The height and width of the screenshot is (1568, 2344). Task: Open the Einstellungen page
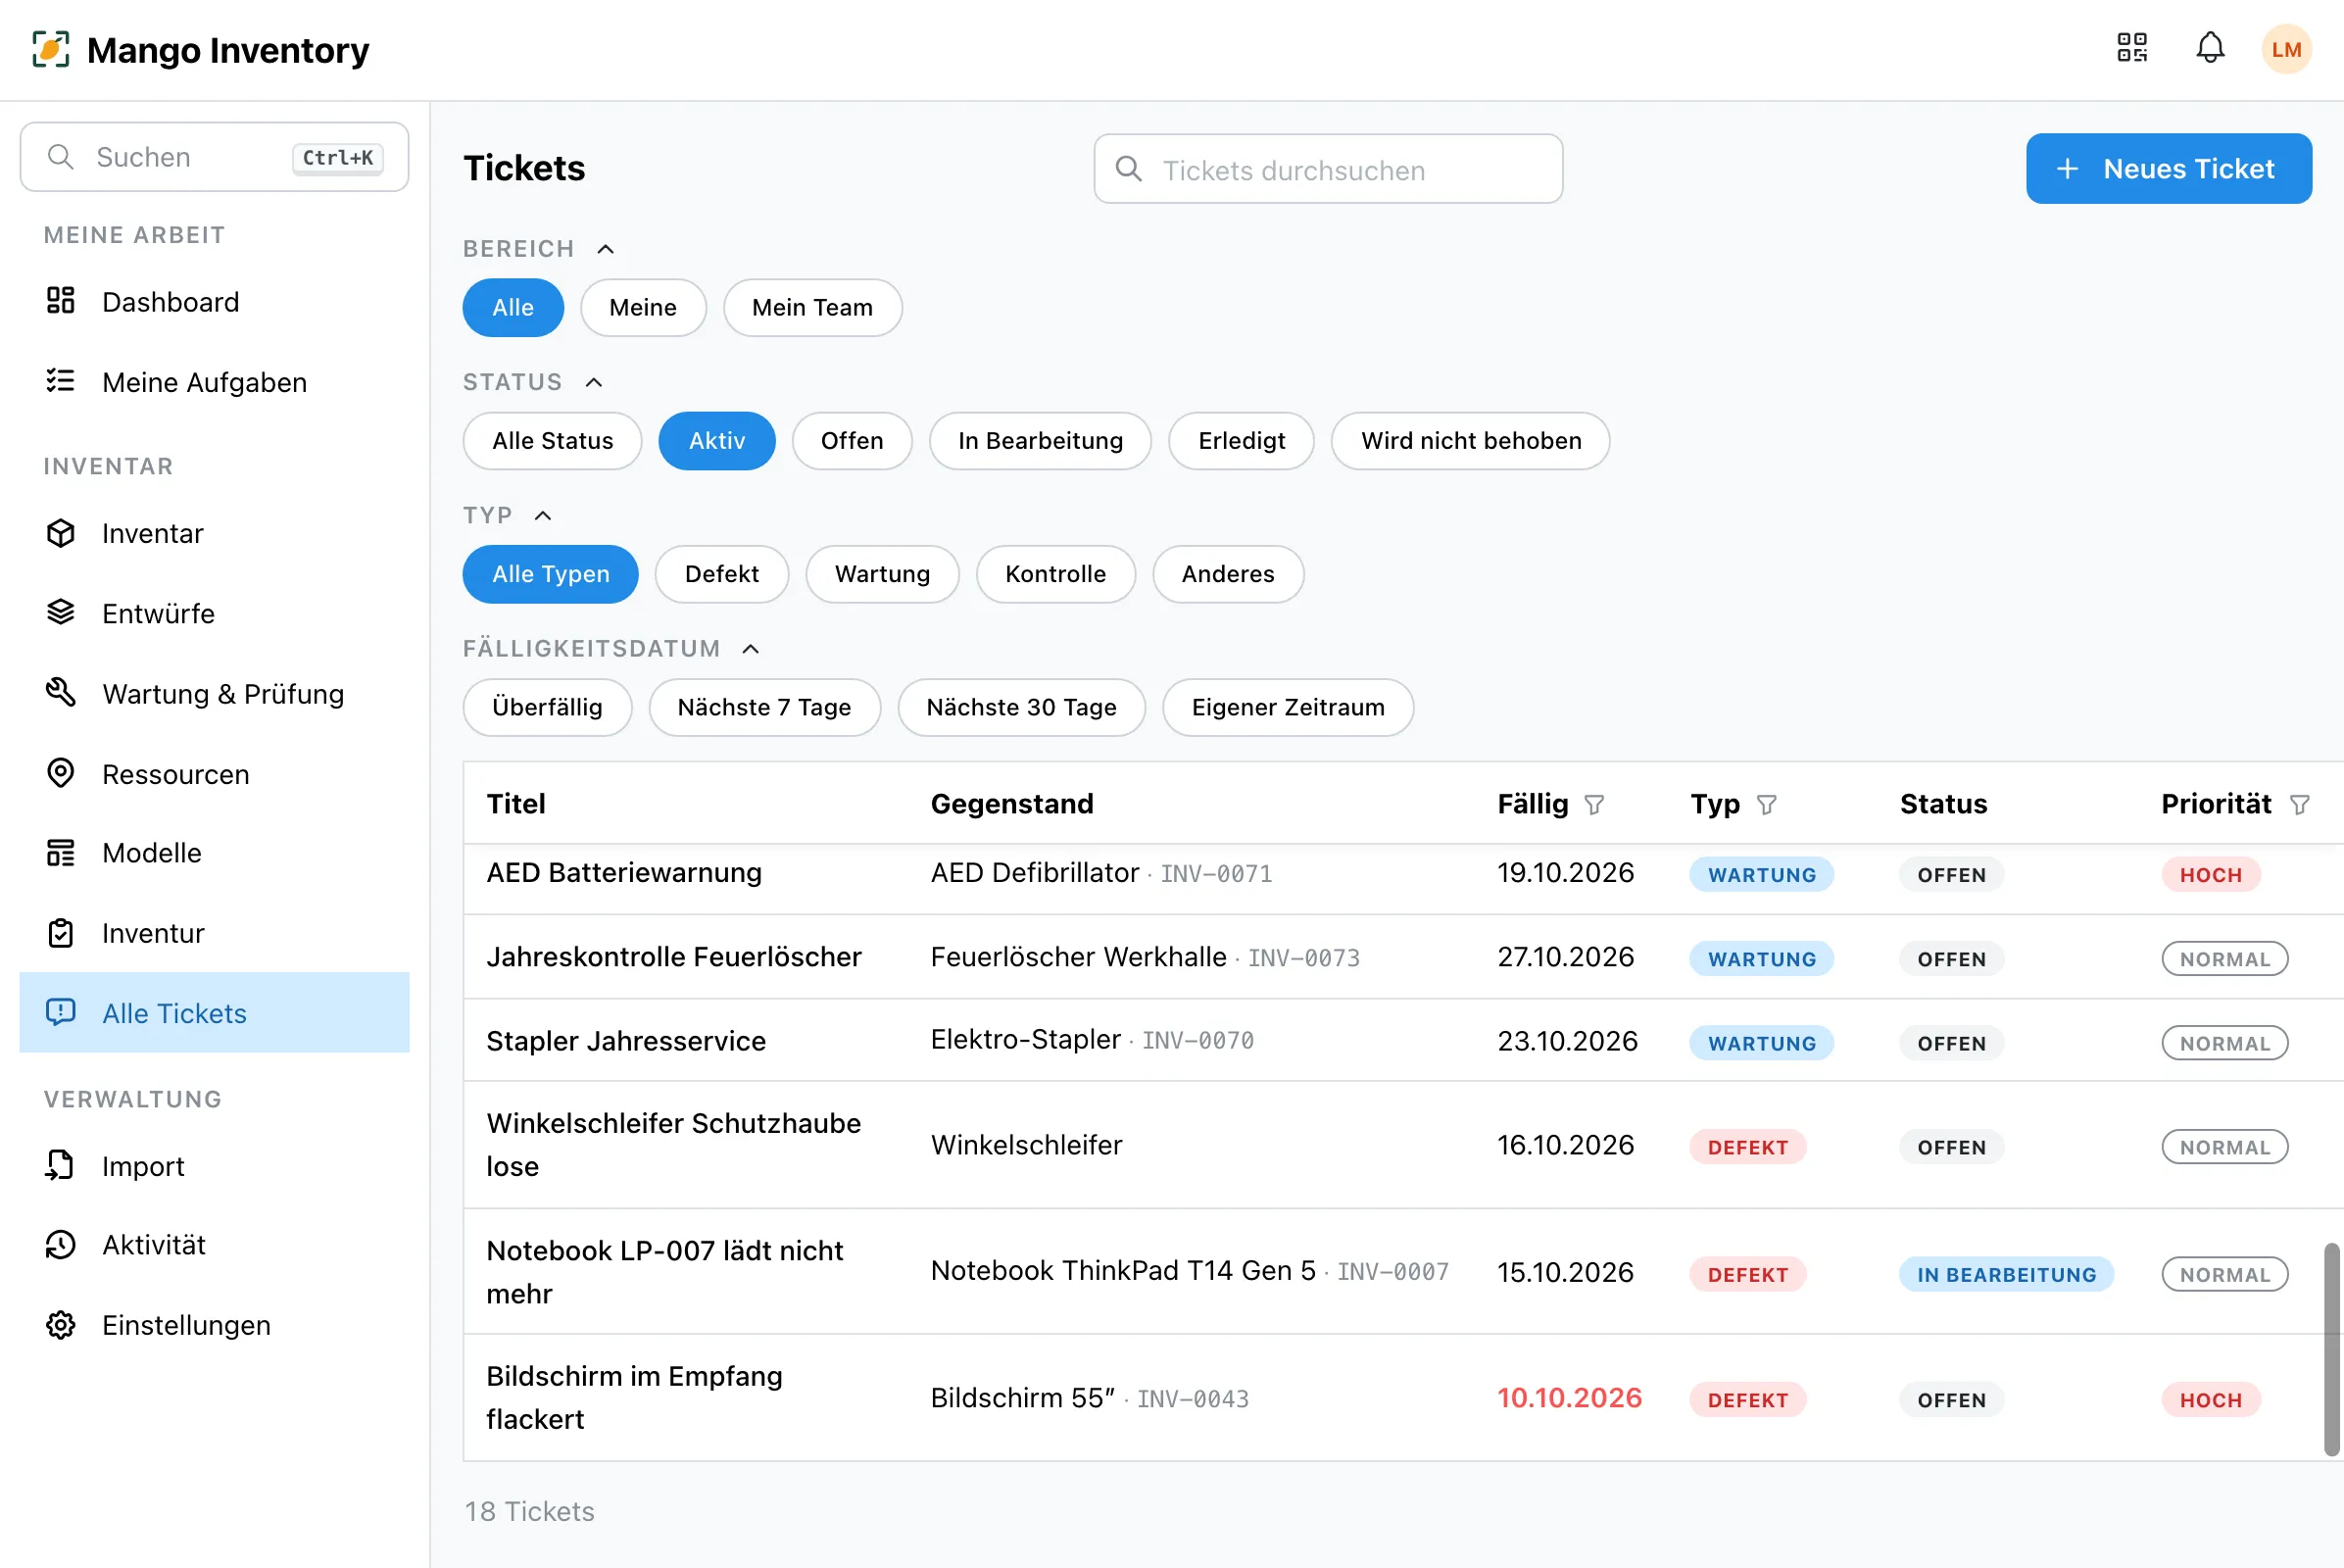click(214, 1325)
